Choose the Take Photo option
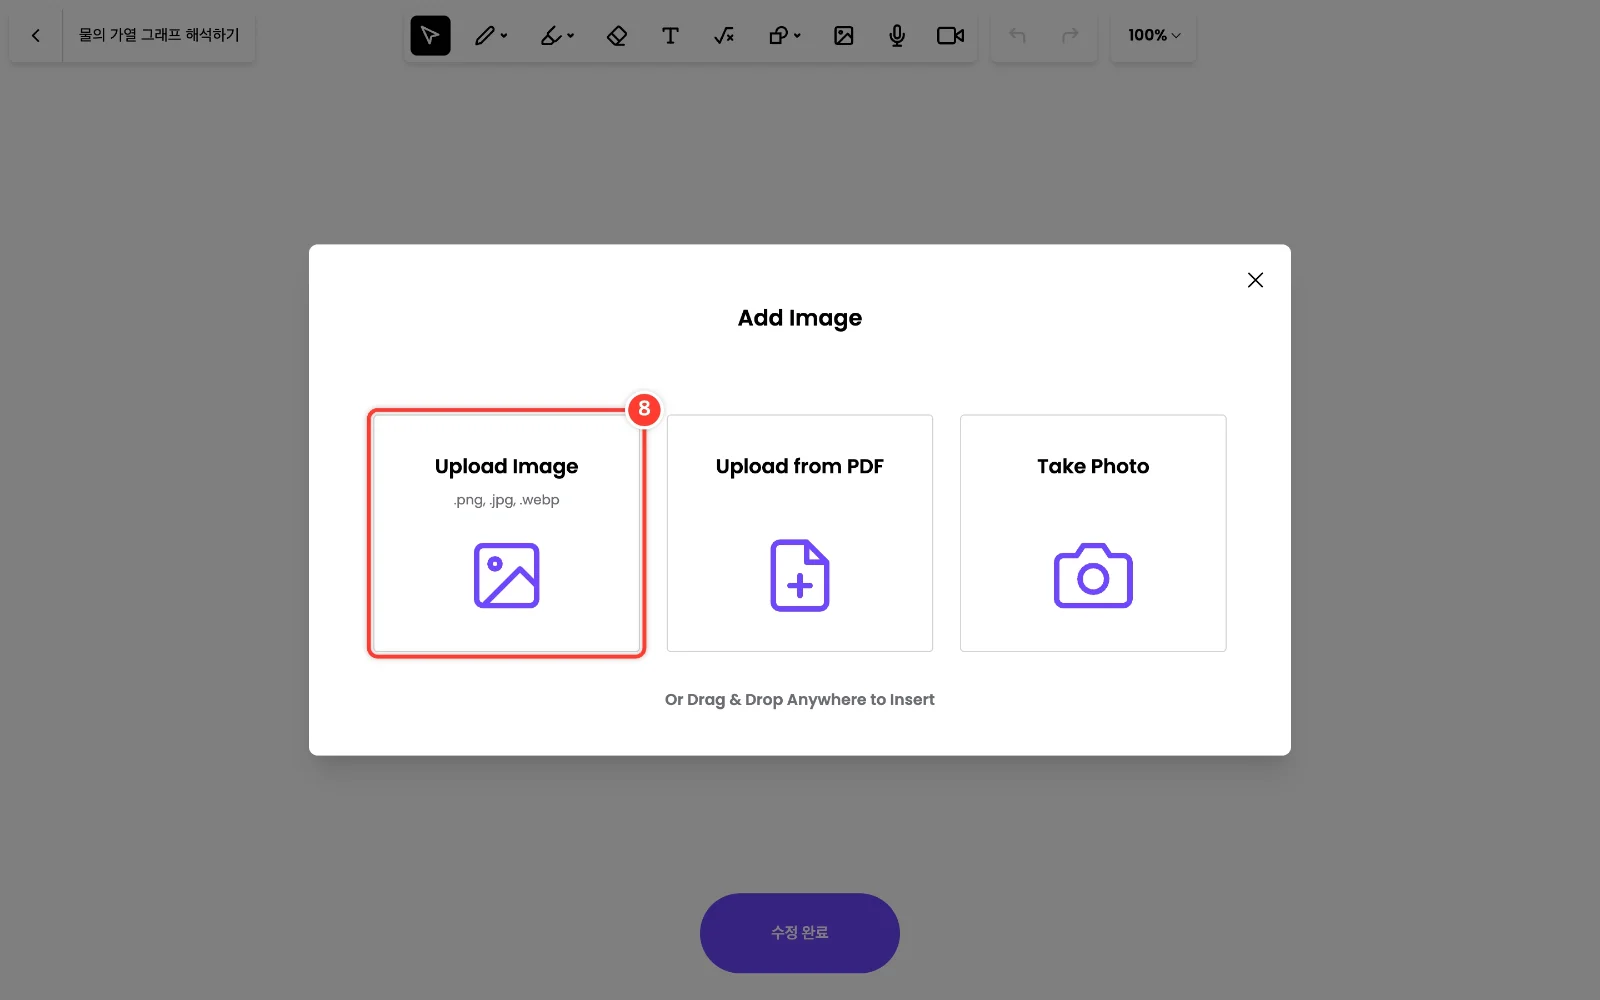 1093,533
